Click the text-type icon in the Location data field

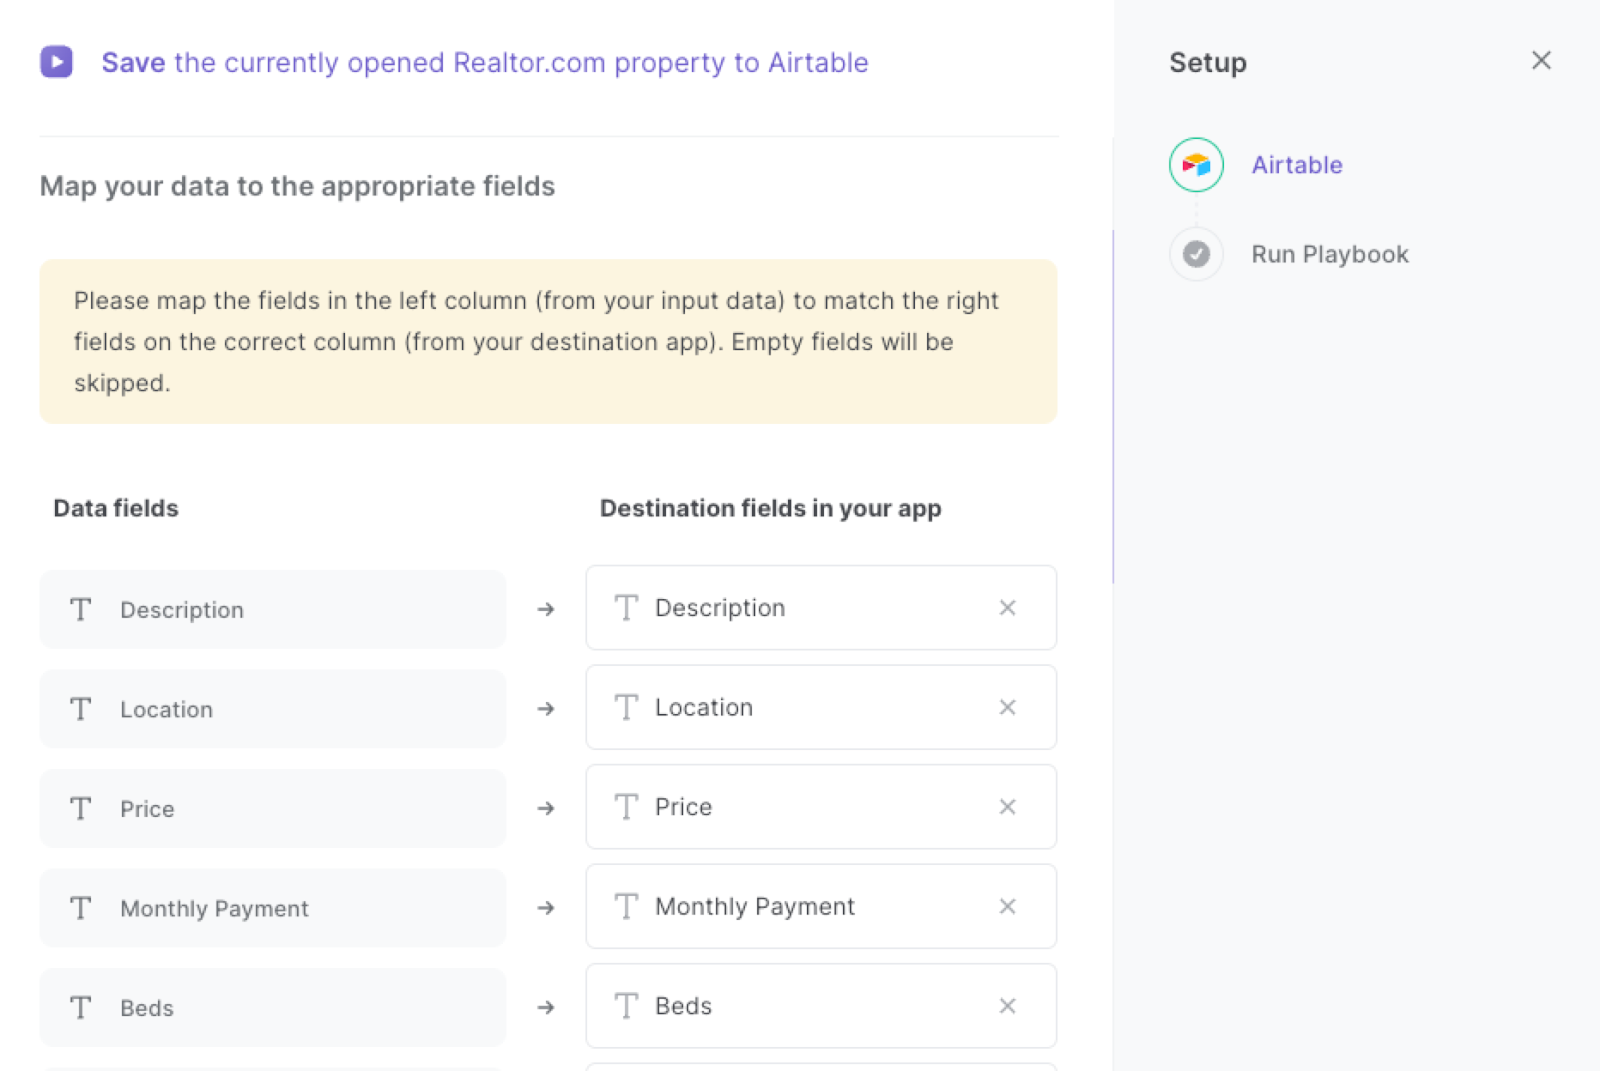tap(81, 709)
